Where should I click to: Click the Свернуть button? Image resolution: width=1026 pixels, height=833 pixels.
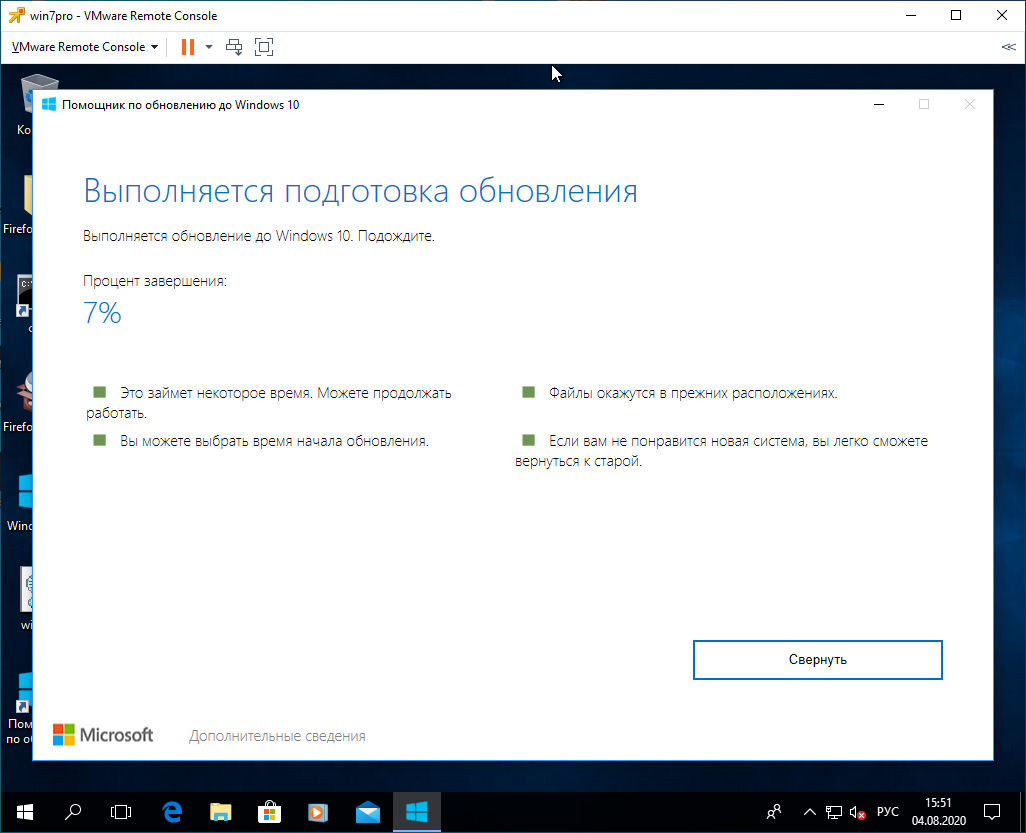pyautogui.click(x=817, y=660)
